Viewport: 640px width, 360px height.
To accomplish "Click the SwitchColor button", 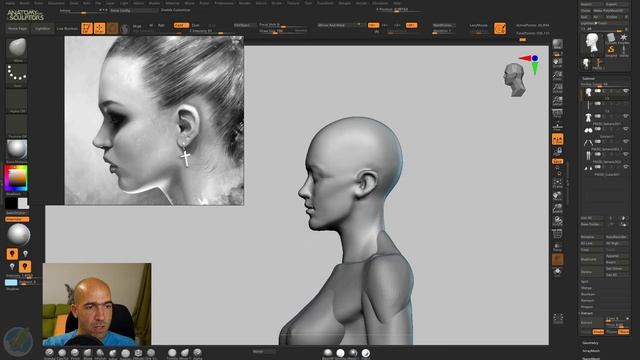I will 16,213.
